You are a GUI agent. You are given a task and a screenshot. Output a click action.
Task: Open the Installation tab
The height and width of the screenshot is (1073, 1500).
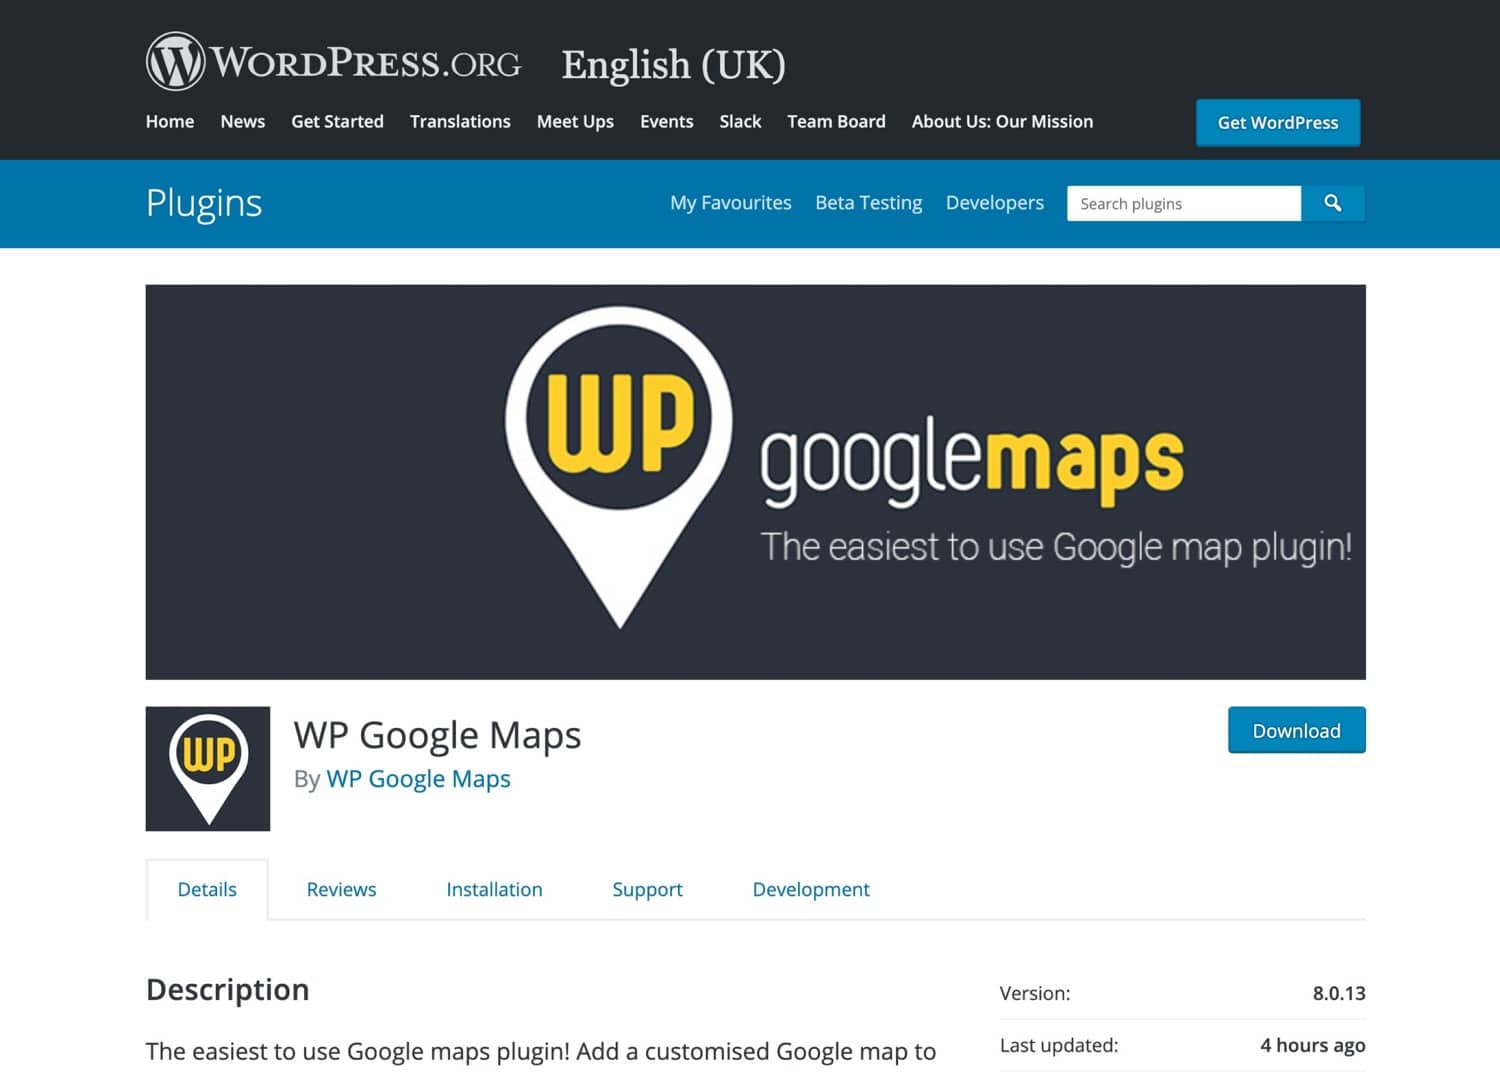click(494, 889)
